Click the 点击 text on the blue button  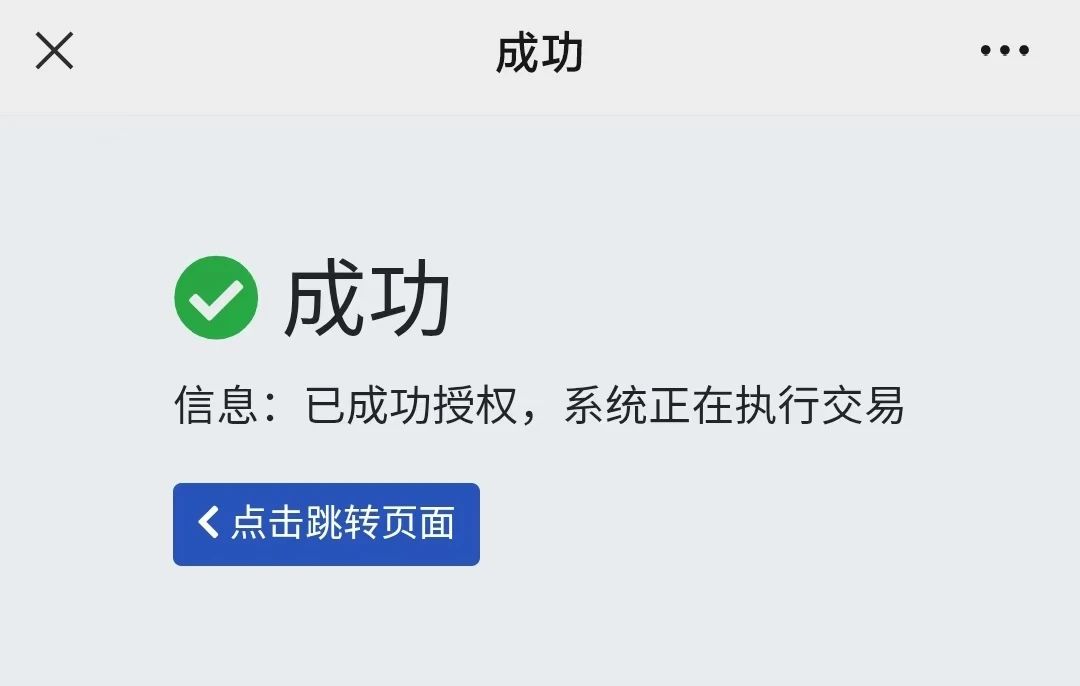click(267, 522)
